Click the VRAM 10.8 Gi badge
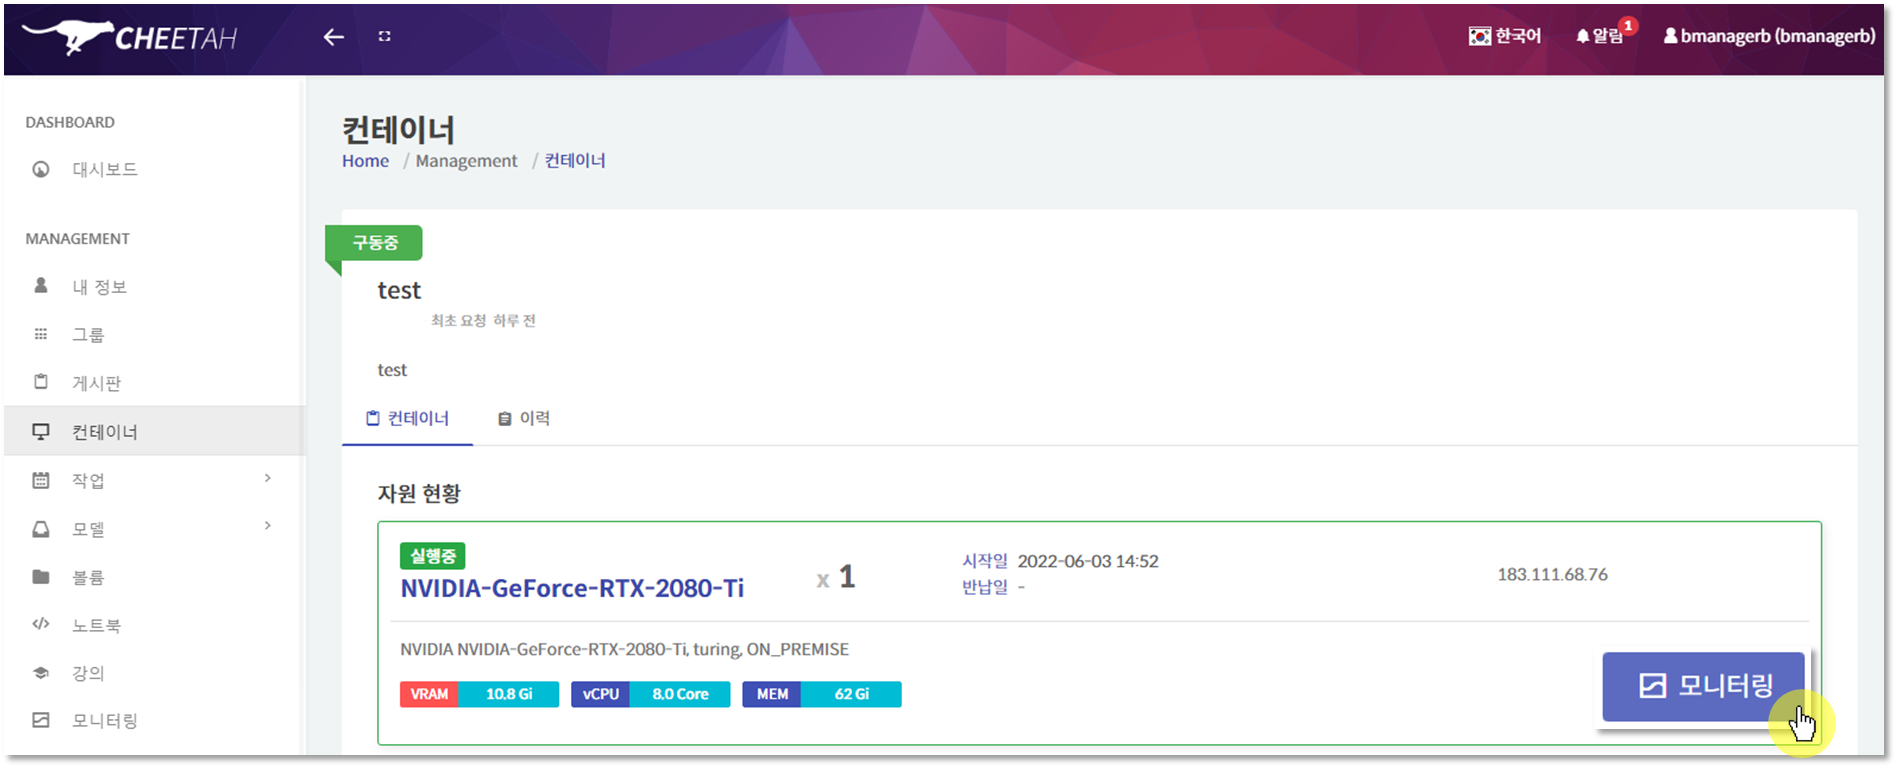Viewport: 1897px width, 768px height. (x=479, y=694)
